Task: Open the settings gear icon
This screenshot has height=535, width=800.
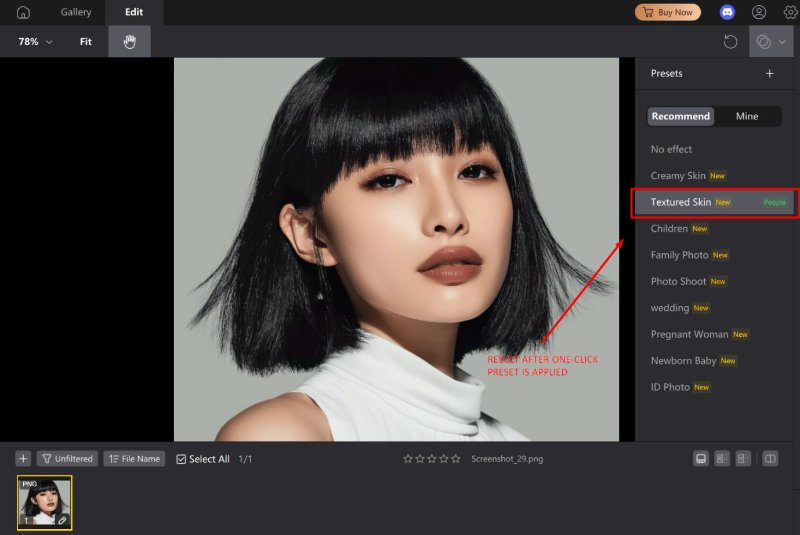Action: 790,12
